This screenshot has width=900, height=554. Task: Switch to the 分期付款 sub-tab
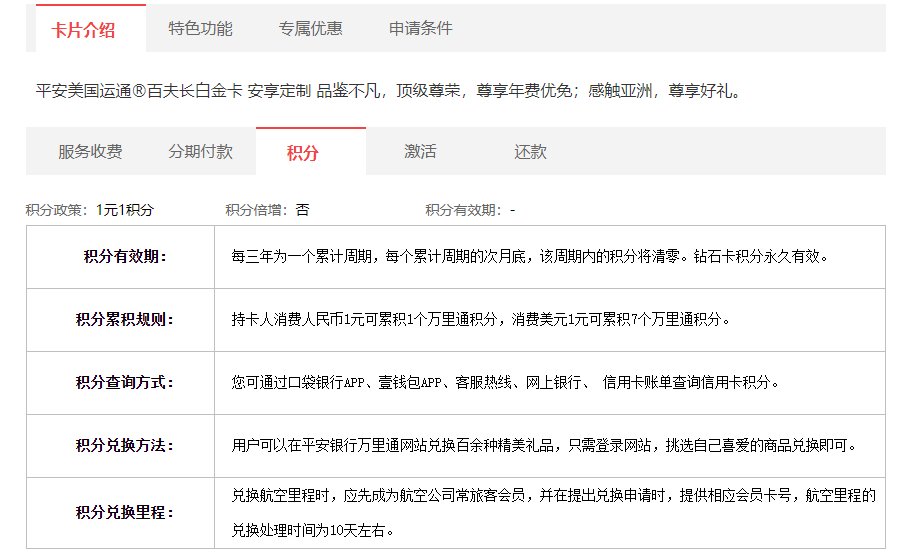(x=200, y=152)
